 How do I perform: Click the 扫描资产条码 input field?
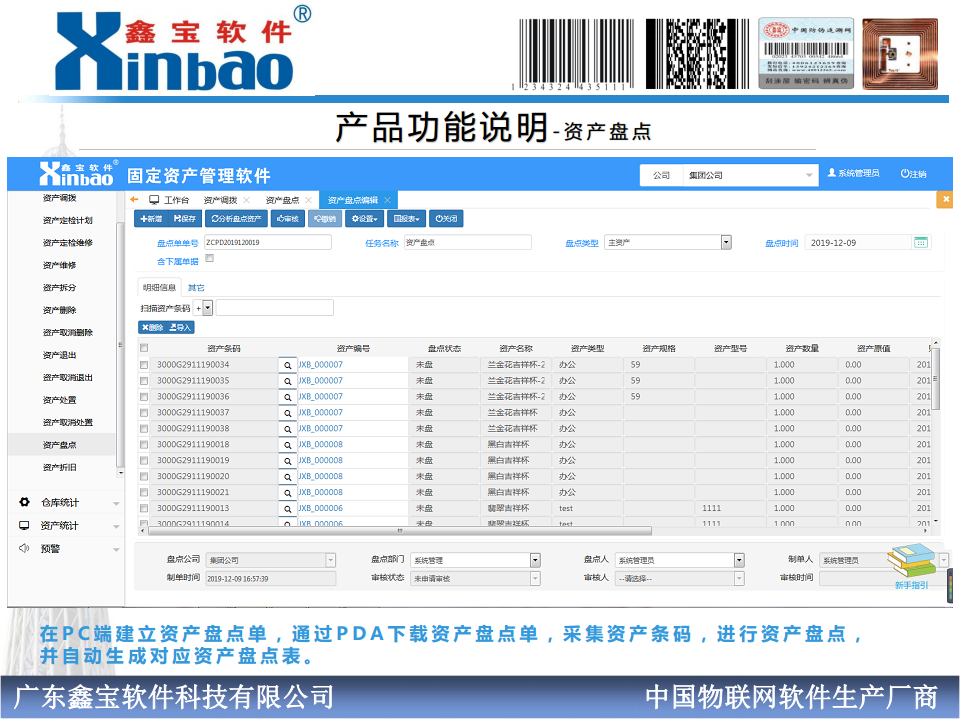click(x=275, y=308)
